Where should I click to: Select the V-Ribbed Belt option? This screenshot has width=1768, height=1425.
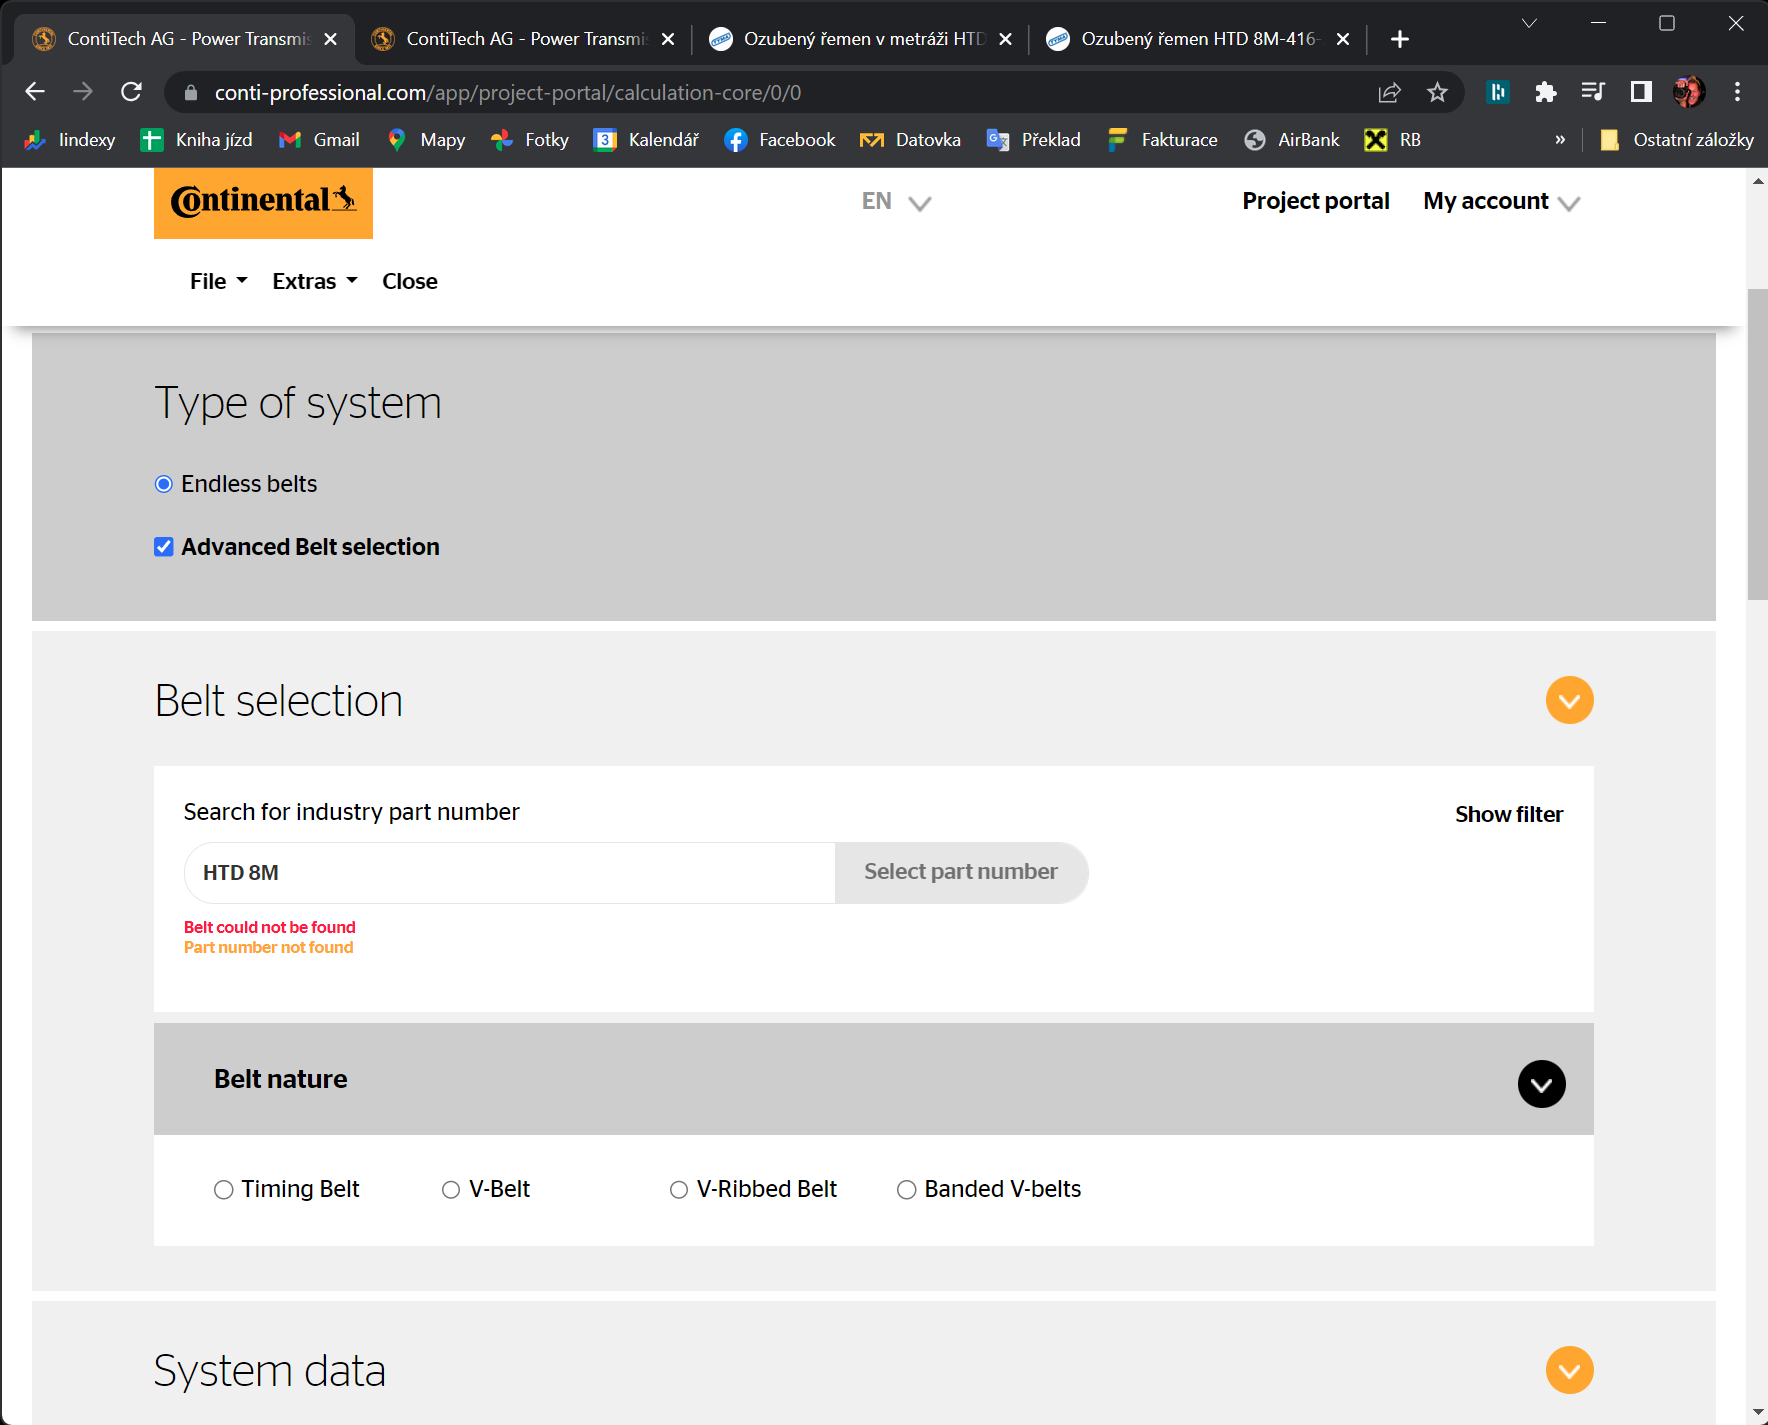point(679,1189)
